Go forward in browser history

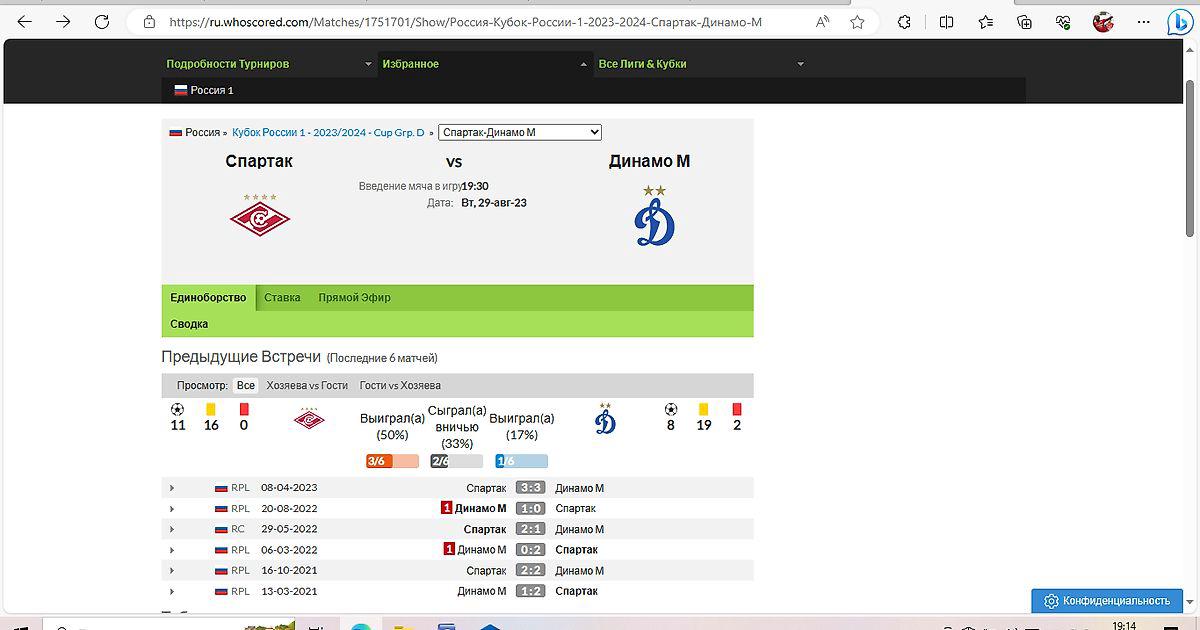pos(63,21)
